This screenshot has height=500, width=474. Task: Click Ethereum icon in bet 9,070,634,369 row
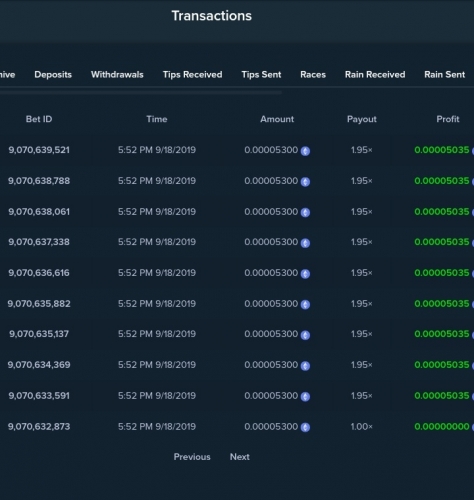coord(305,366)
